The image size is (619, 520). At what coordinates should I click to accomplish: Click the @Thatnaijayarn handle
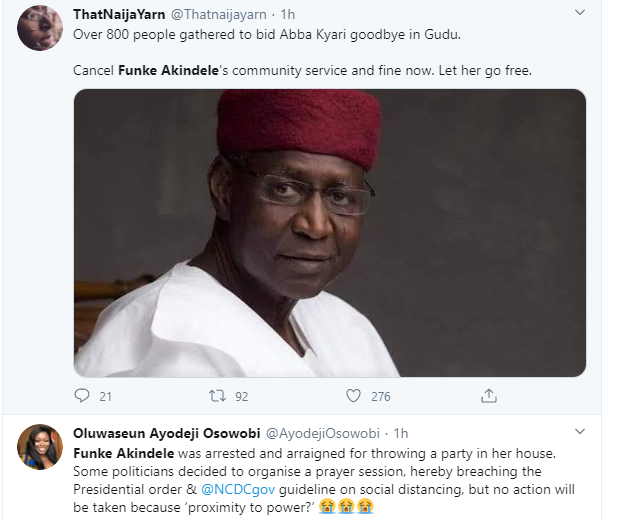coord(220,14)
